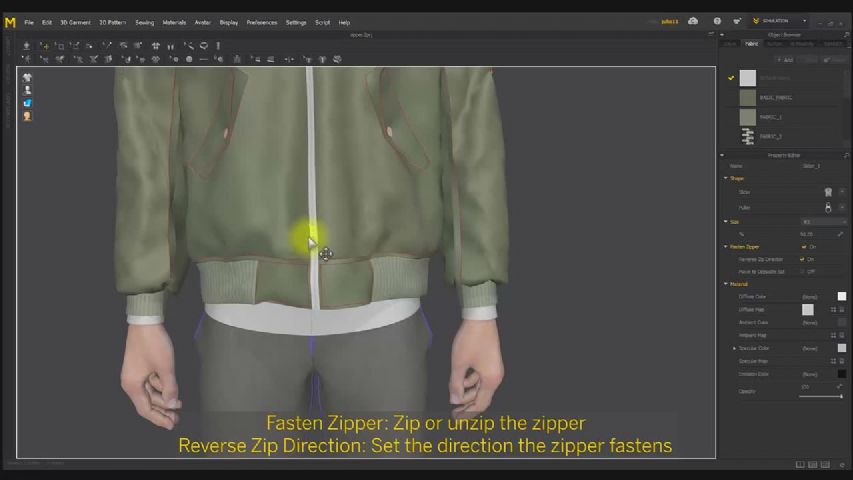Image resolution: width=853 pixels, height=480 pixels.
Task: Open the Preferences menu
Action: (x=262, y=22)
